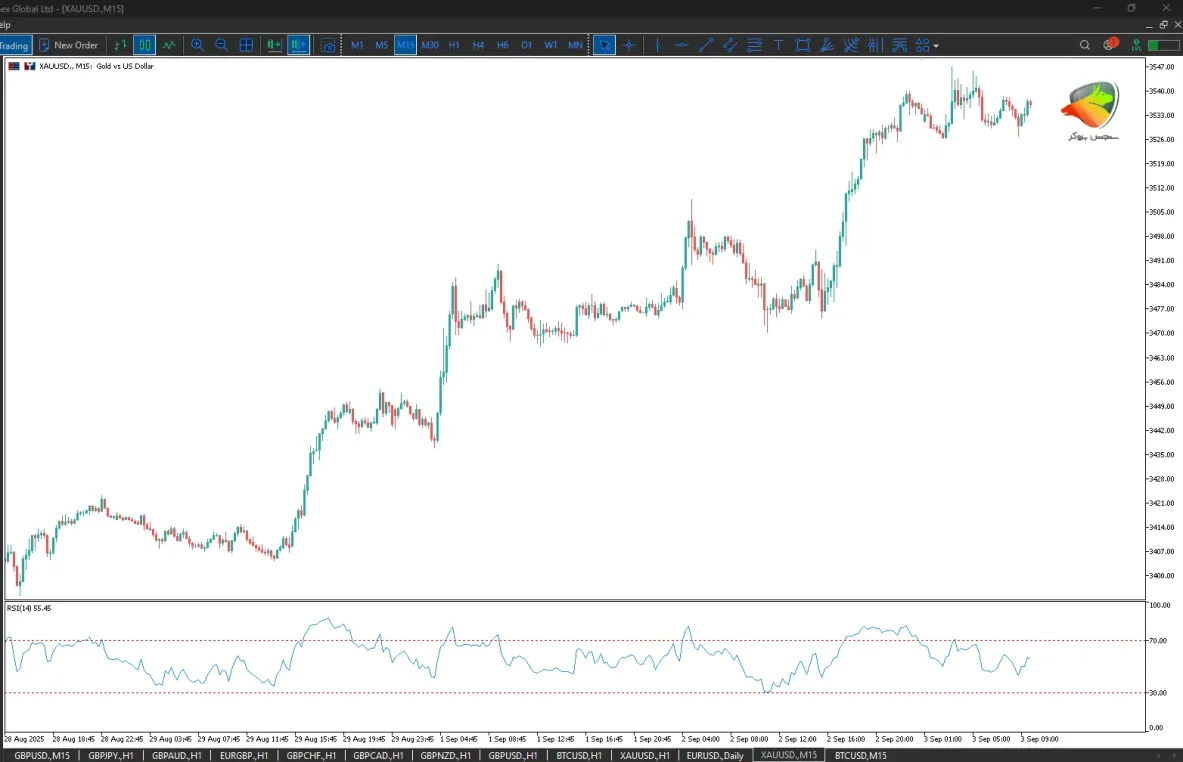Switch to GBPUSD.,H1 chart tab
The image size is (1183, 762).
click(512, 755)
